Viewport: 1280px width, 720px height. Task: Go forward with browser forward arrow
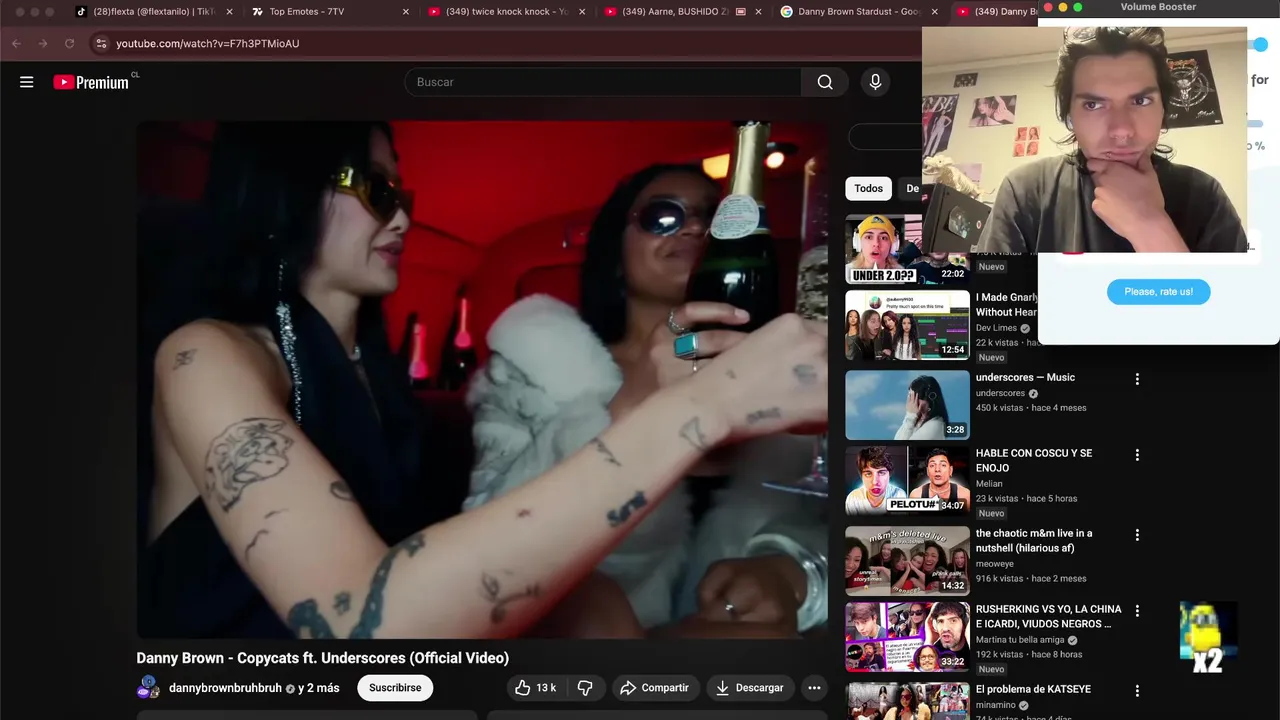click(42, 44)
